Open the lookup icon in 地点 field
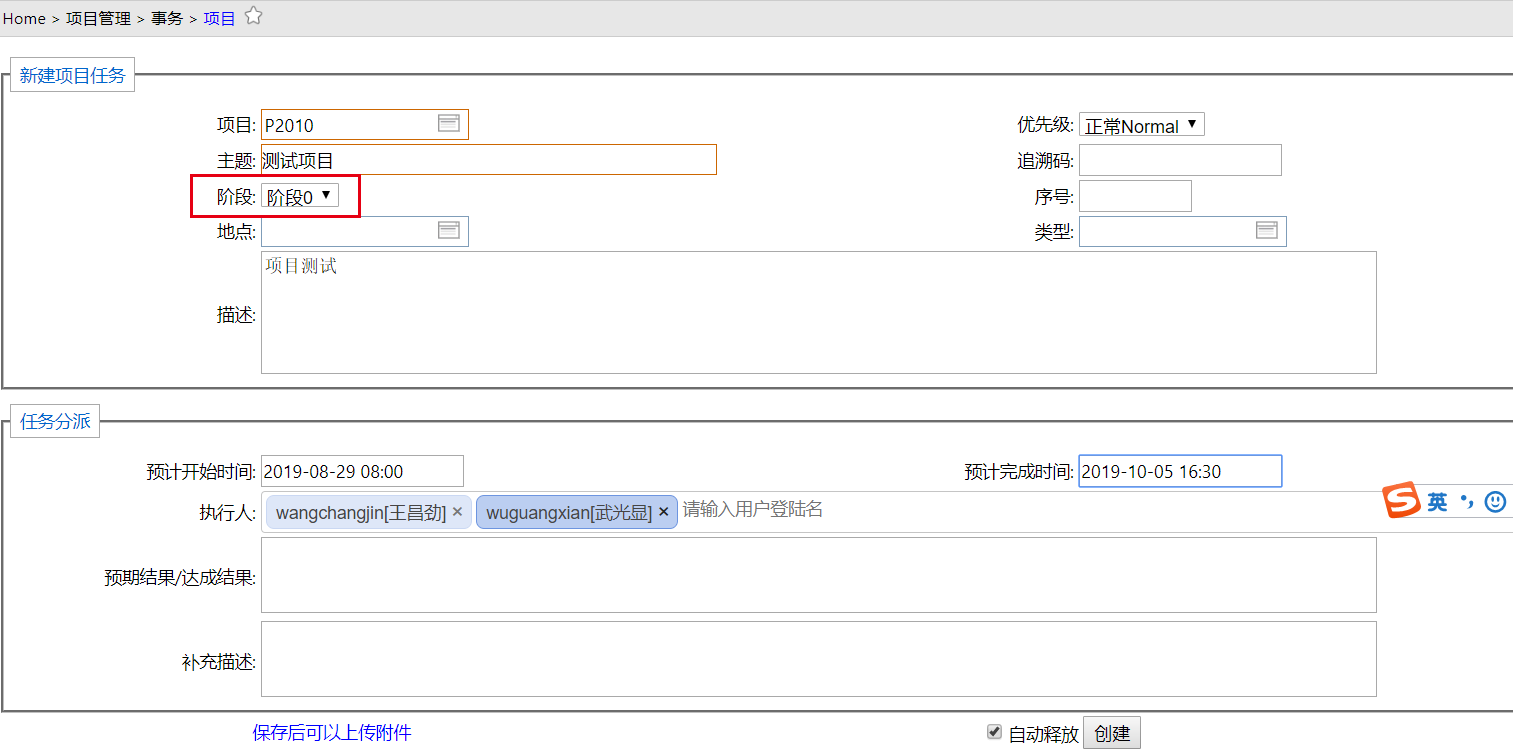 click(449, 231)
